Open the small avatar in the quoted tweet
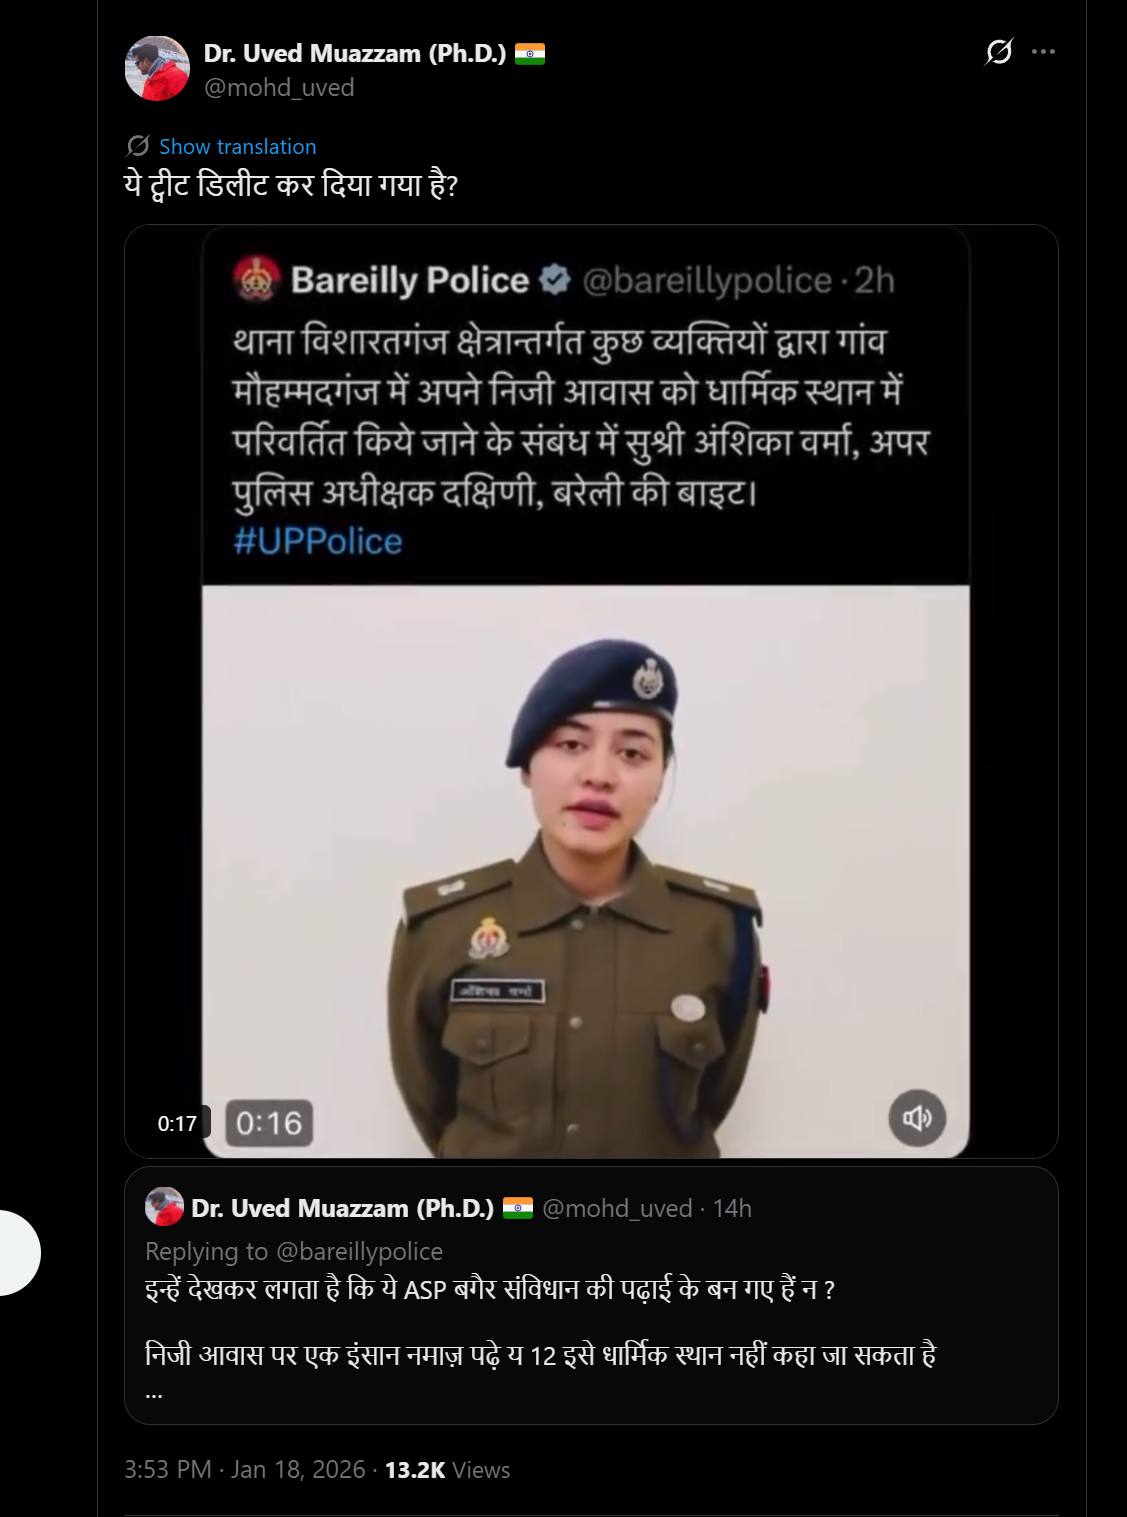Viewport: 1127px width, 1517px height. point(164,1207)
